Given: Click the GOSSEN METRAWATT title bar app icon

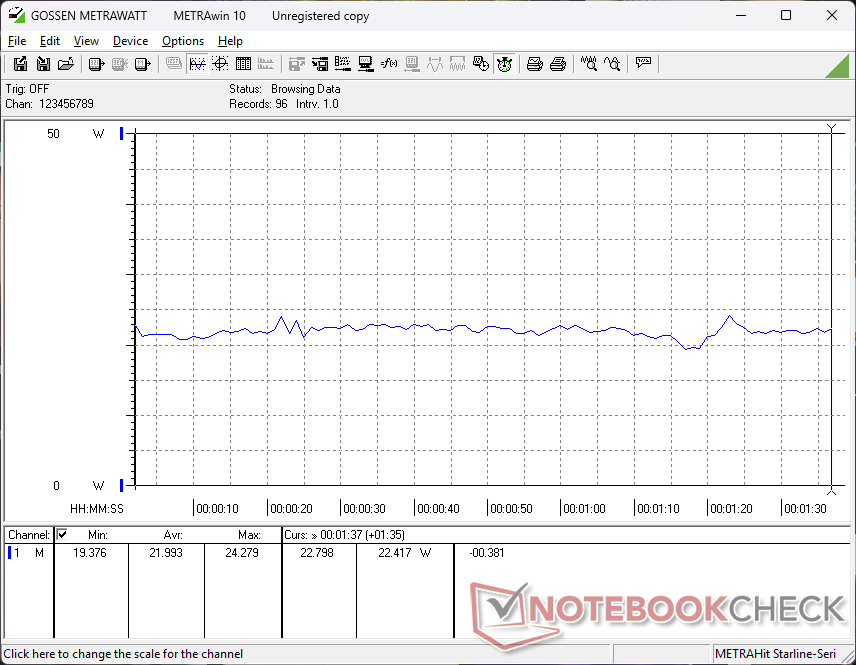Looking at the screenshot, I should [x=16, y=15].
